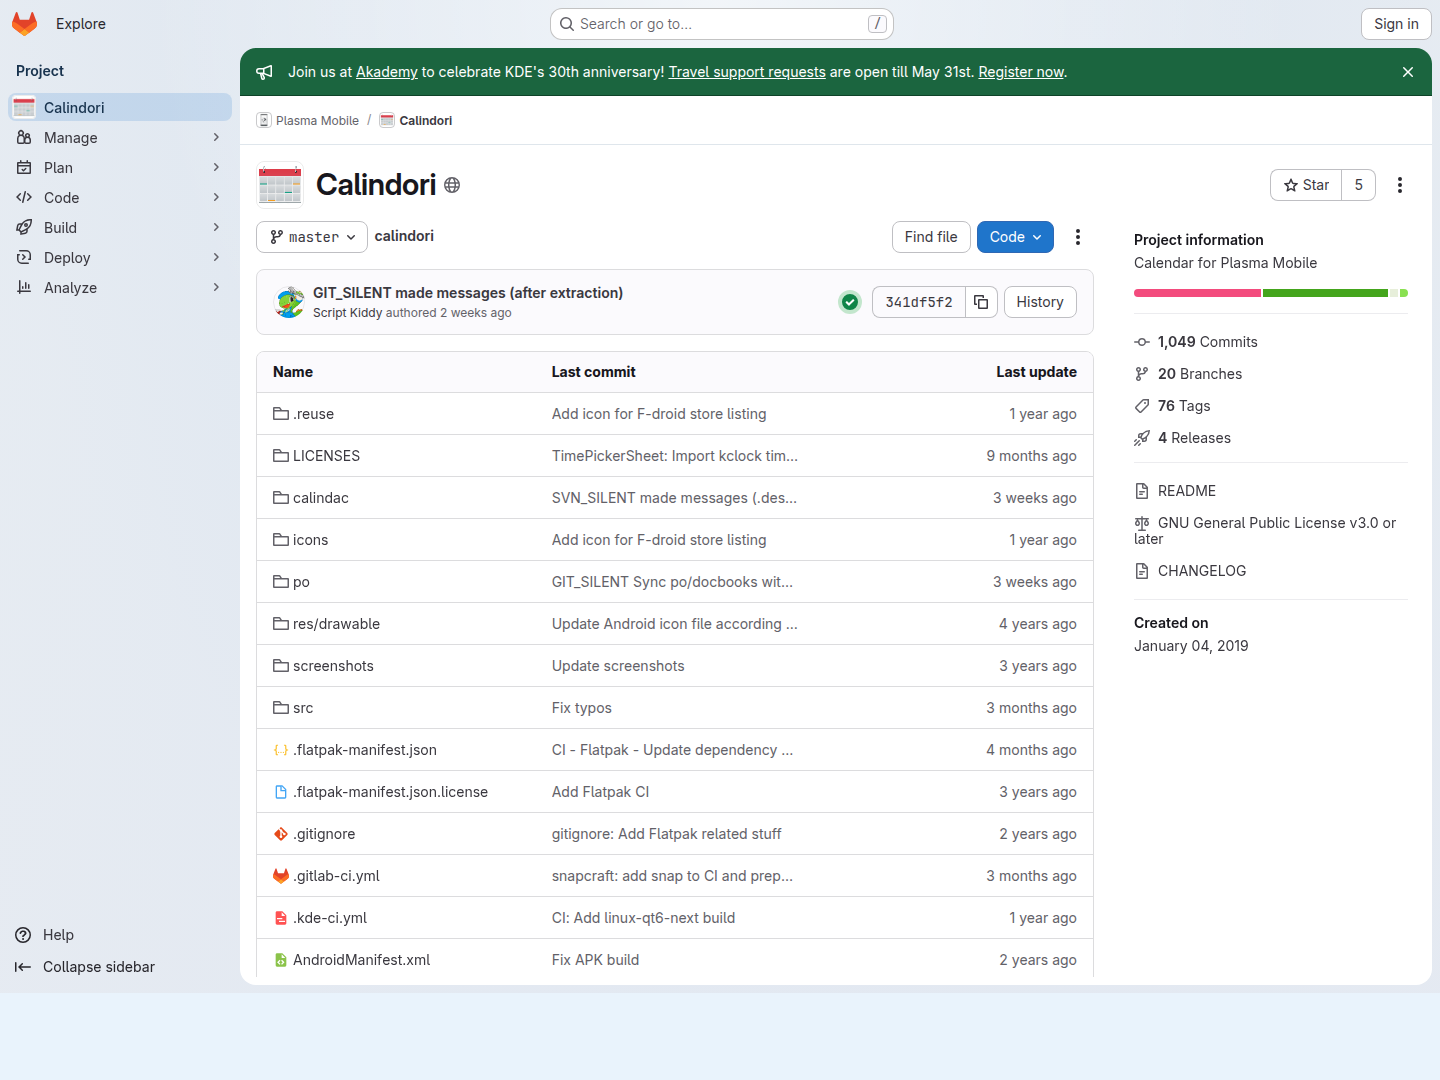Screen dimensions: 1440x1080
Task: Open 'Update screenshots' commit link
Action: point(618,666)
